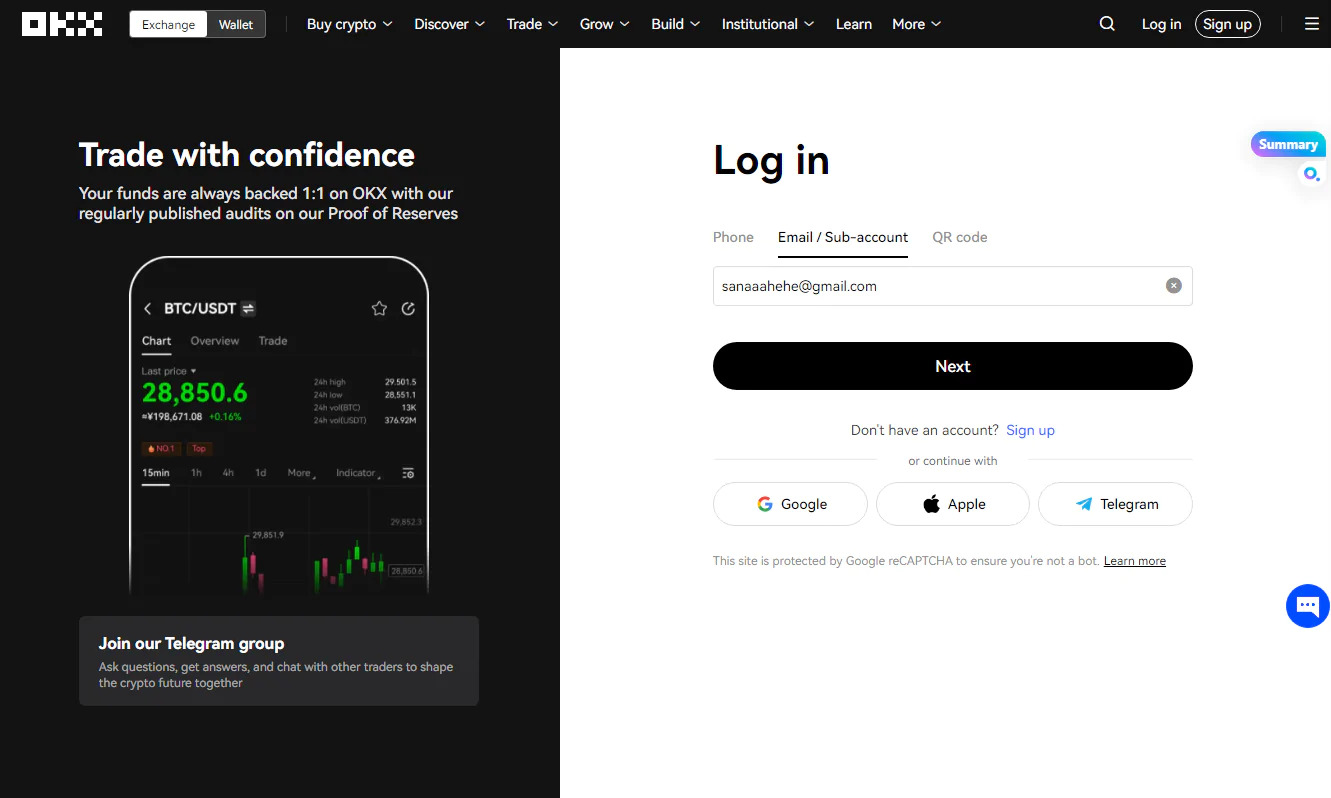Continue with Telegram

[x=1115, y=504]
